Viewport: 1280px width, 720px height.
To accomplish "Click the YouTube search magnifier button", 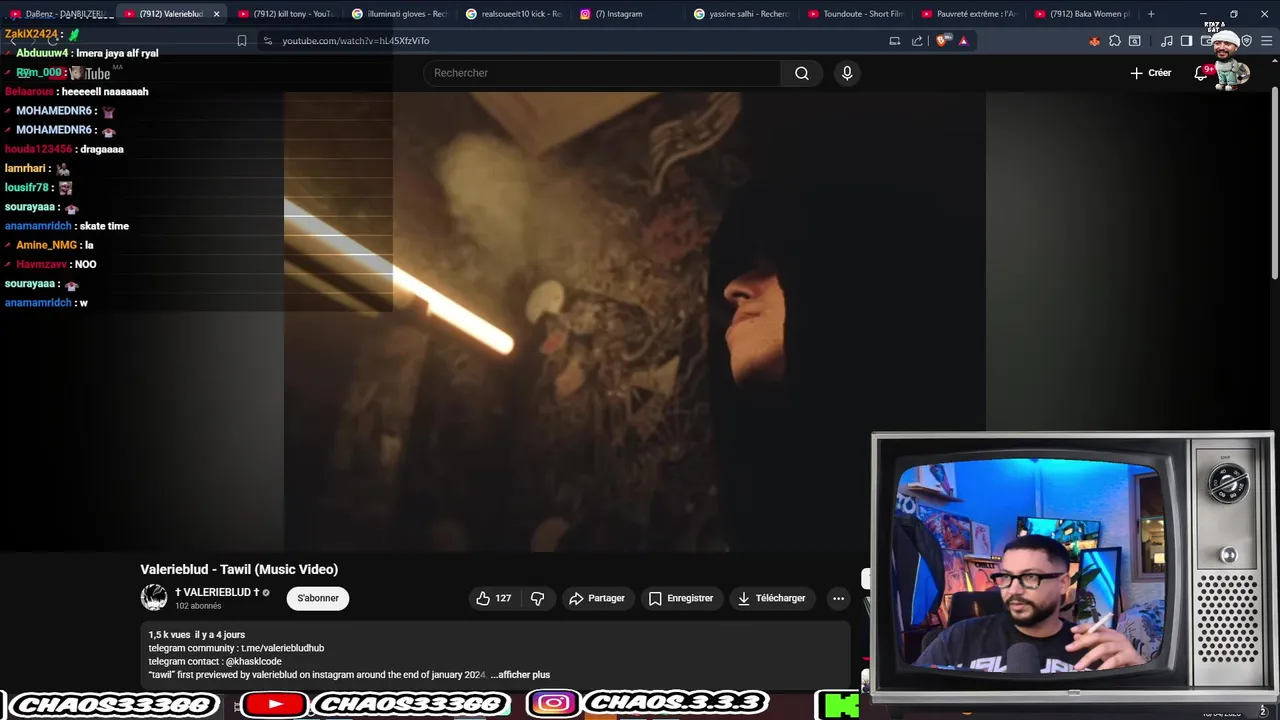I will [802, 73].
